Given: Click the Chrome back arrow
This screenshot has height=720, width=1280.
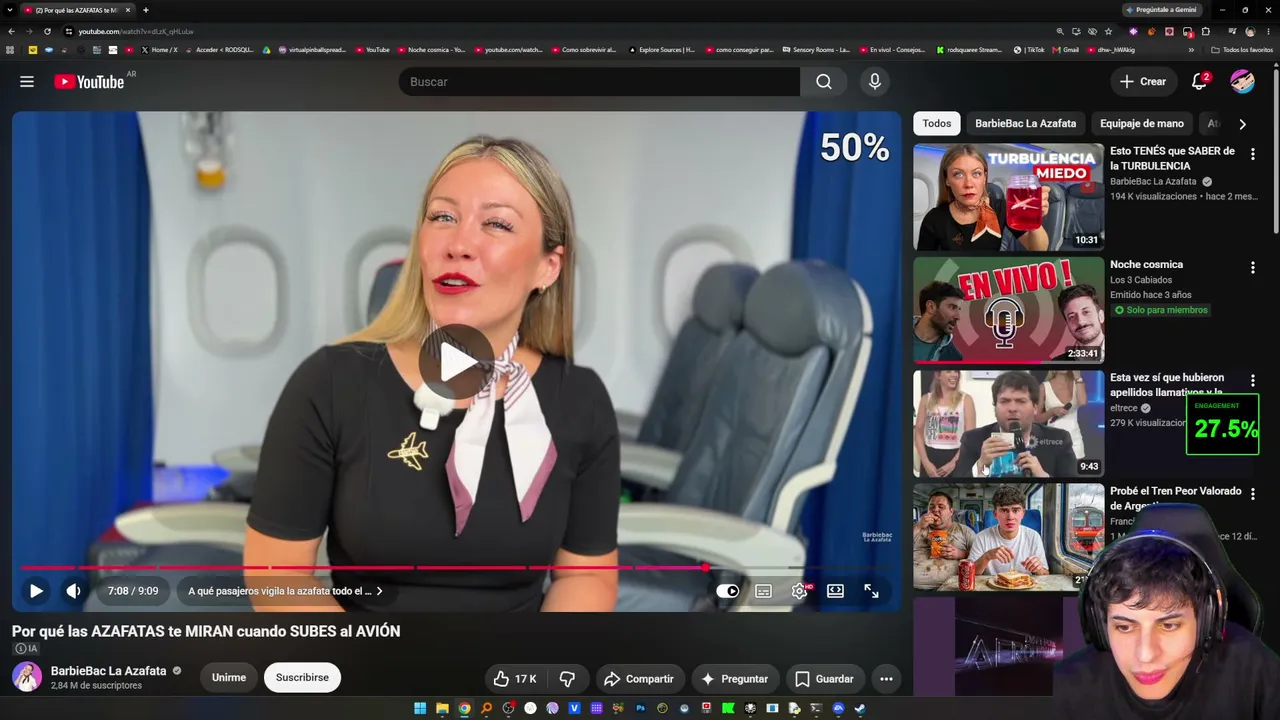Looking at the screenshot, I should [x=12, y=31].
